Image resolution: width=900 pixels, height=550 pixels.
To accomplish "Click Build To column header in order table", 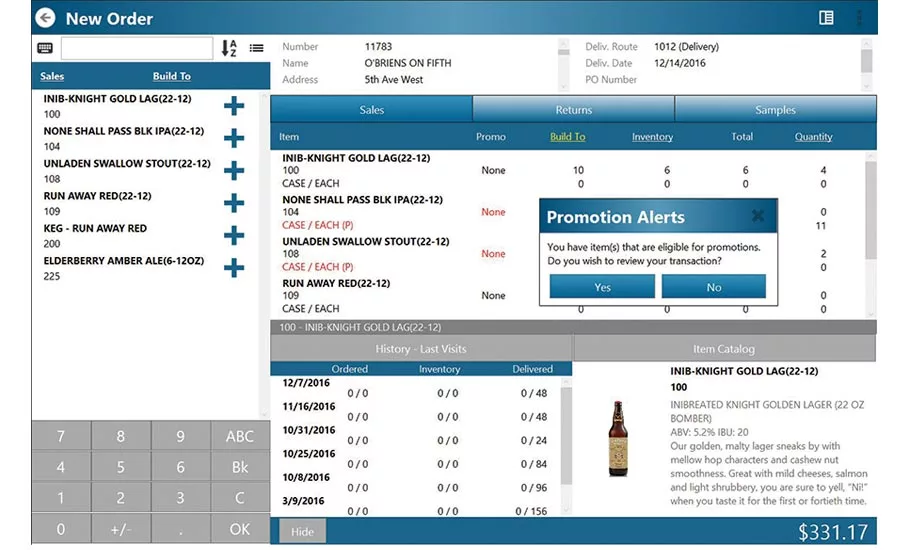I will click(x=568, y=137).
